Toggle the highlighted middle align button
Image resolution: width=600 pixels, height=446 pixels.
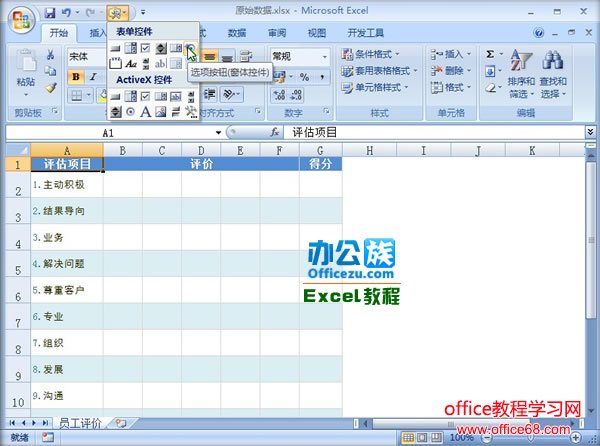click(x=209, y=57)
